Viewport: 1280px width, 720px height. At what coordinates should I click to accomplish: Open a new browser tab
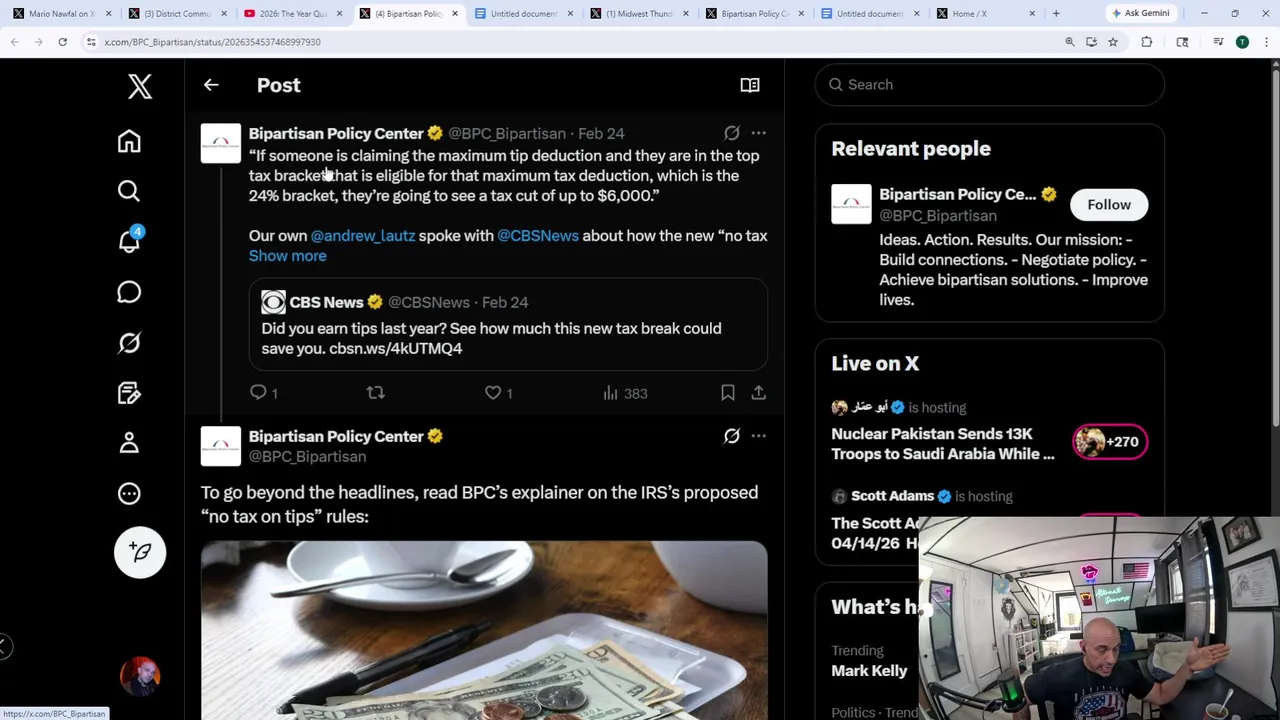(1056, 13)
